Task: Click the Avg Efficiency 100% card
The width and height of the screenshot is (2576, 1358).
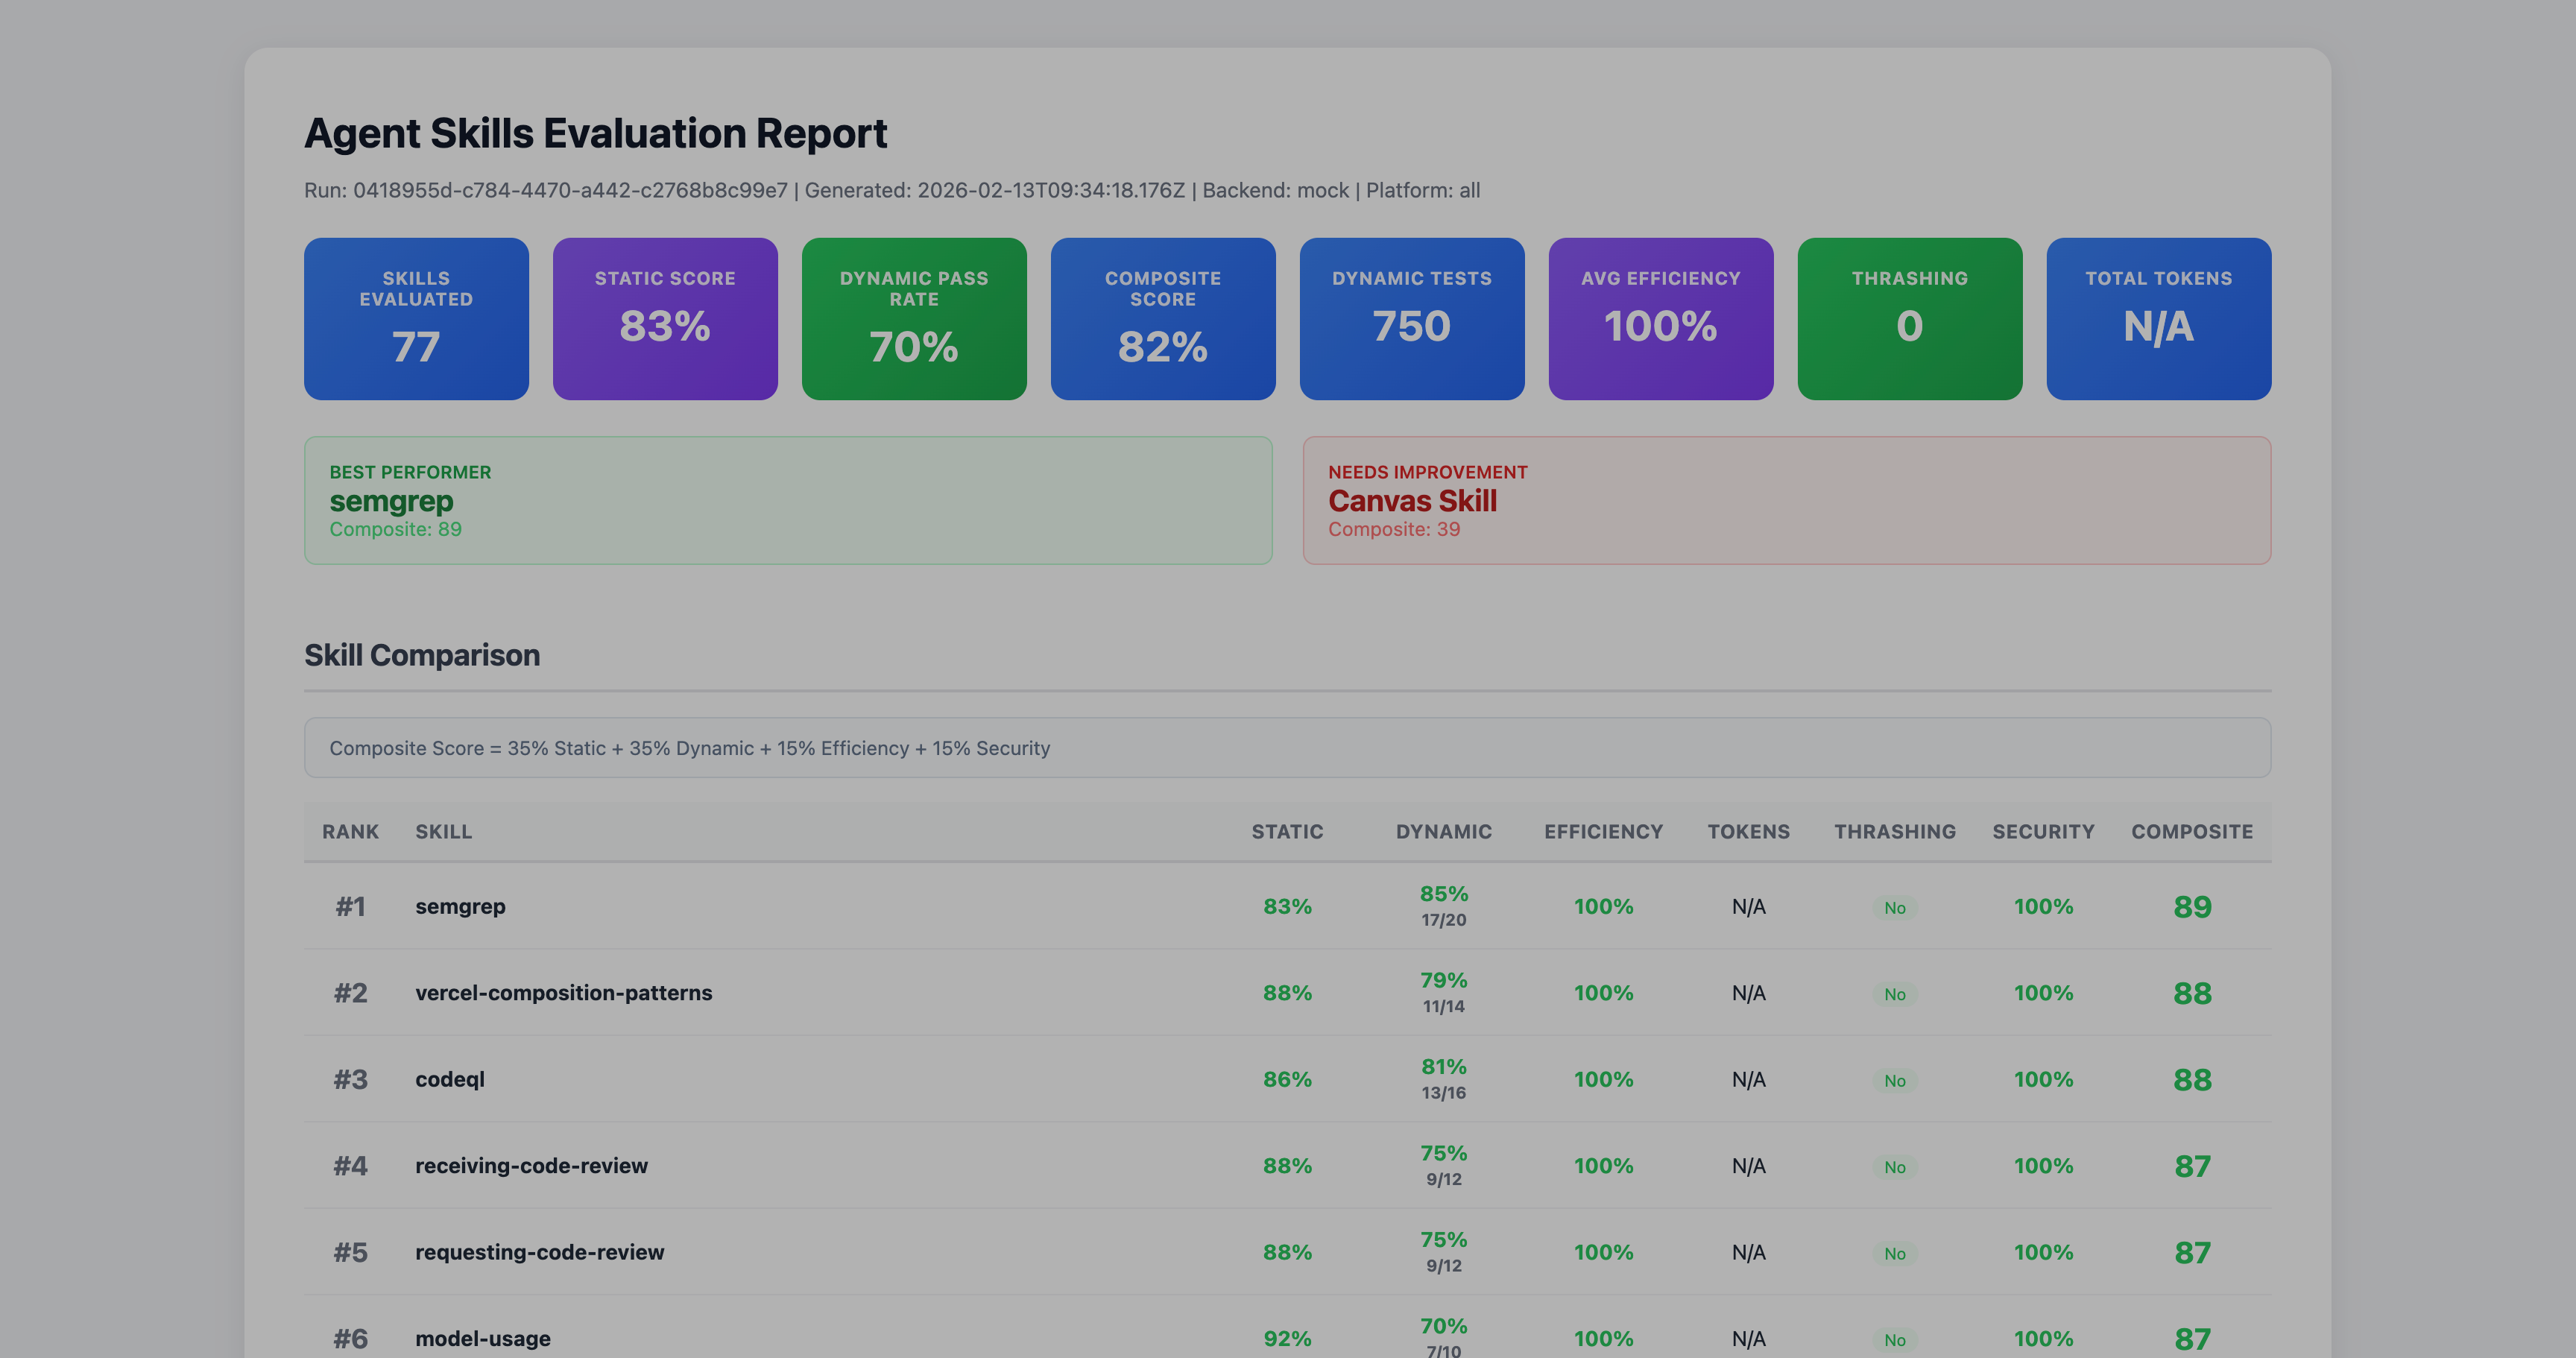Action: click(1660, 318)
